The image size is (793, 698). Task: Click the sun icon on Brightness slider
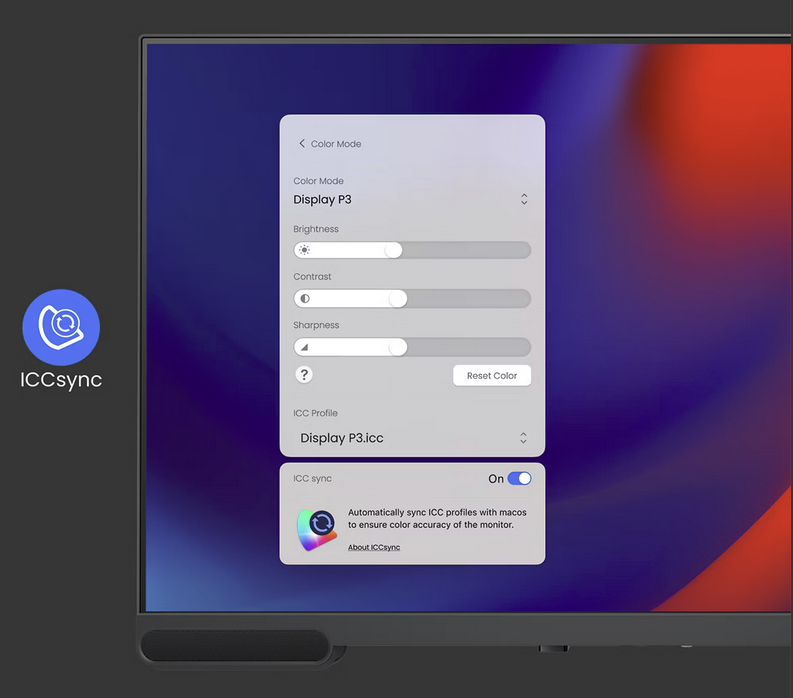click(305, 250)
